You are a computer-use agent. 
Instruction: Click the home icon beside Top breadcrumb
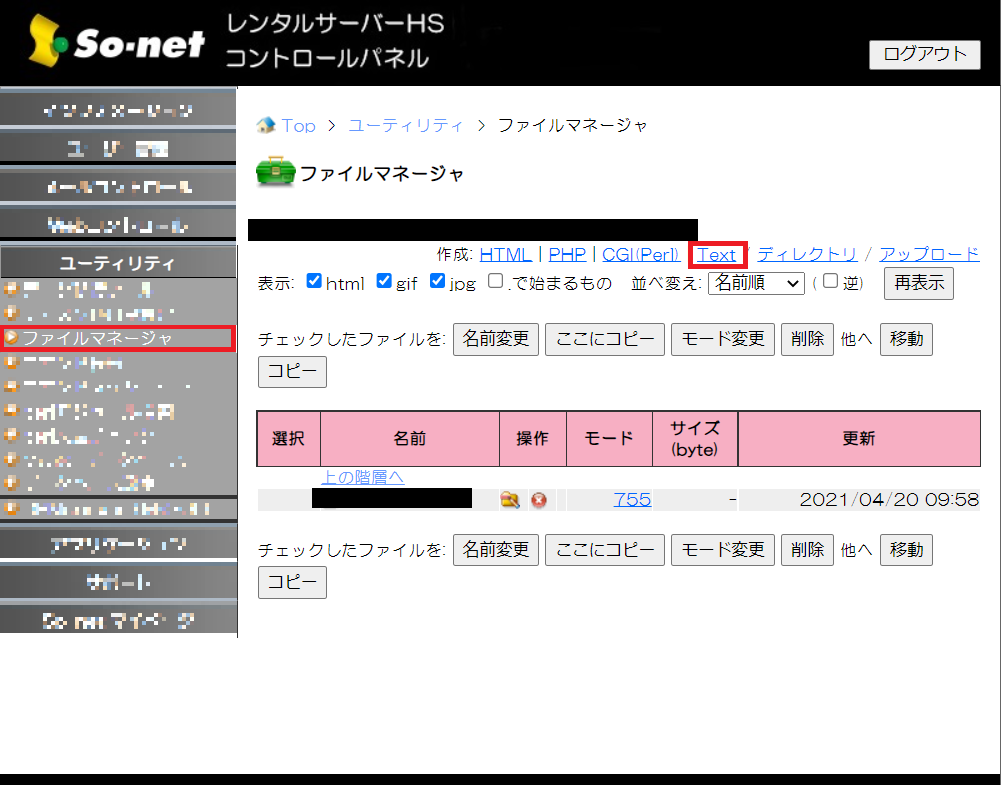(x=266, y=126)
